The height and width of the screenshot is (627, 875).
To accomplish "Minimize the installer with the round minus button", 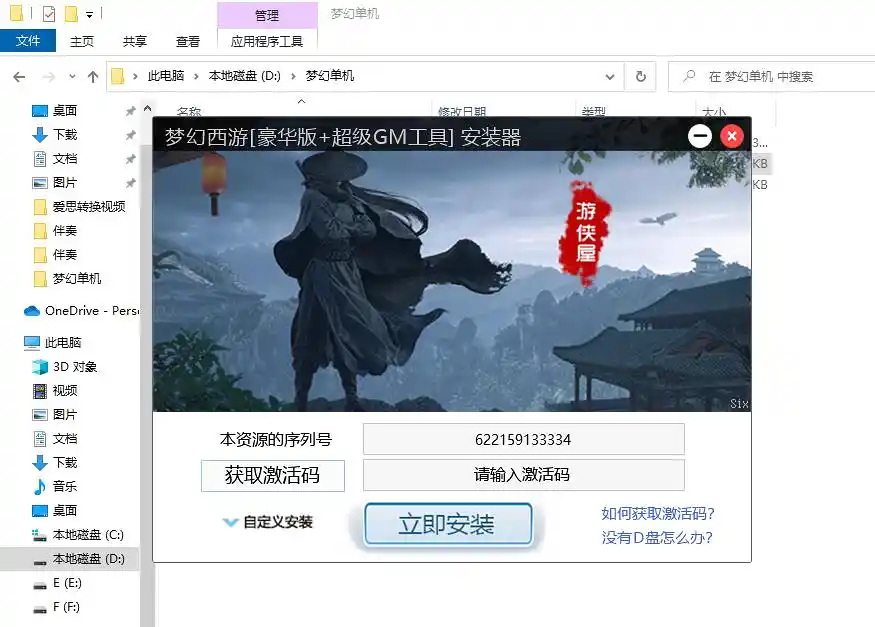I will click(x=700, y=136).
